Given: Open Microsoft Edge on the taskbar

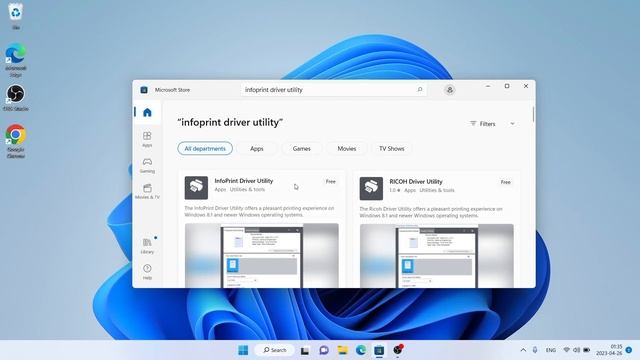Looking at the screenshot, I should (x=361, y=350).
